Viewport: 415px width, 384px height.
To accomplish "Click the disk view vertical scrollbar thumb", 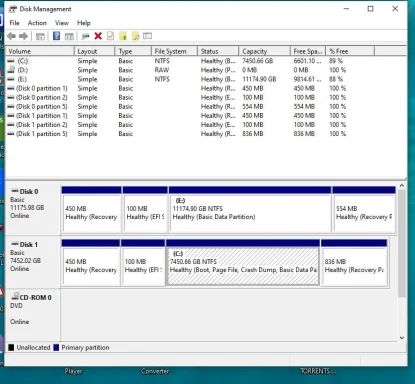I will (402, 243).
